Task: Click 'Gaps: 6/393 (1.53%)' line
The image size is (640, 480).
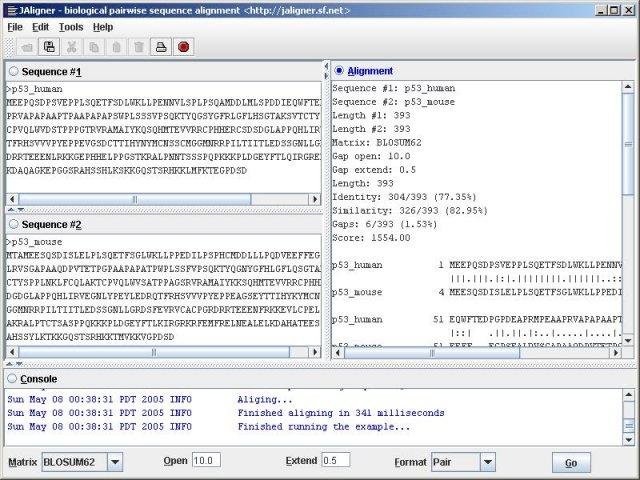Action: (x=384, y=224)
